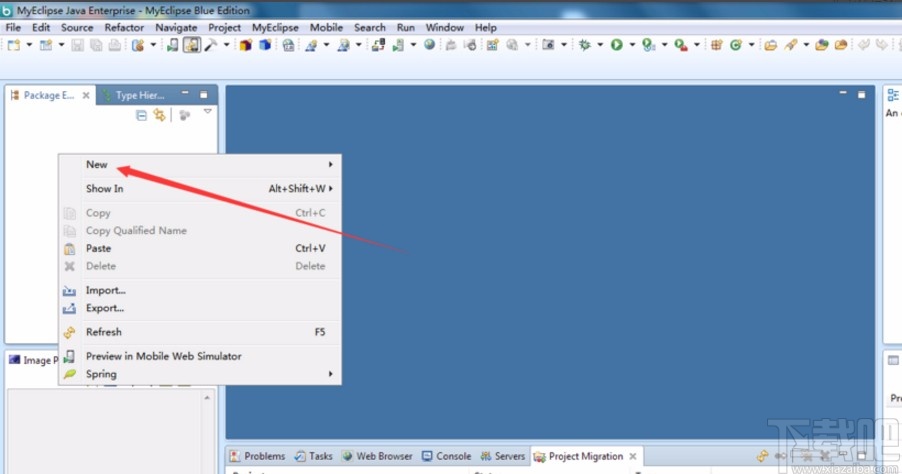This screenshot has width=902, height=474.
Task: Open the Debug icon dropdown arrow
Action: (600, 45)
